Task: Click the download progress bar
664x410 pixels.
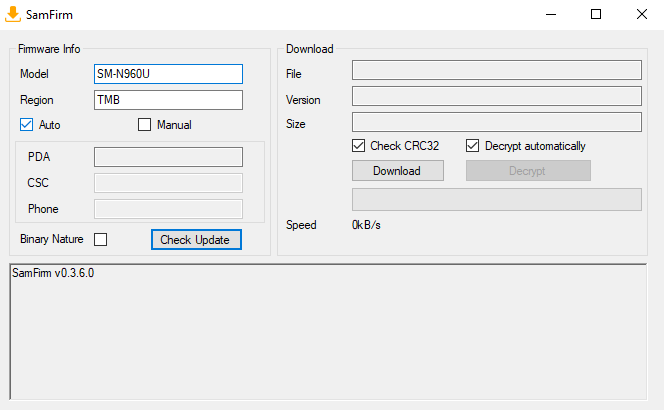Action: [x=497, y=199]
